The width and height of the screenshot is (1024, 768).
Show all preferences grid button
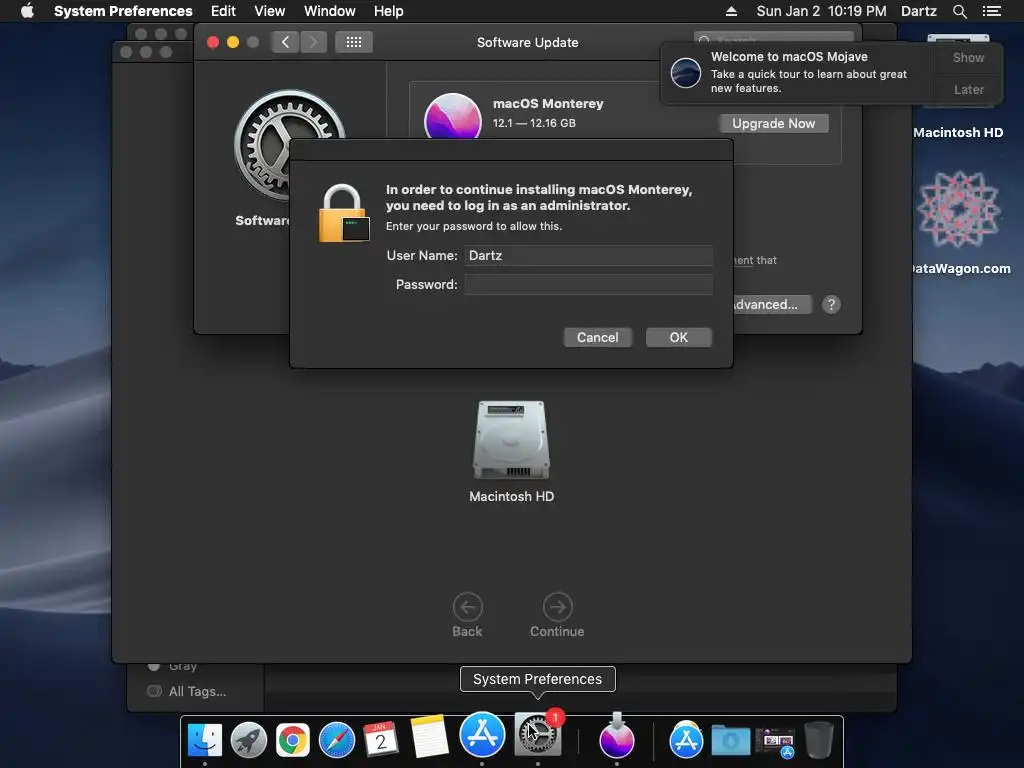click(x=354, y=42)
